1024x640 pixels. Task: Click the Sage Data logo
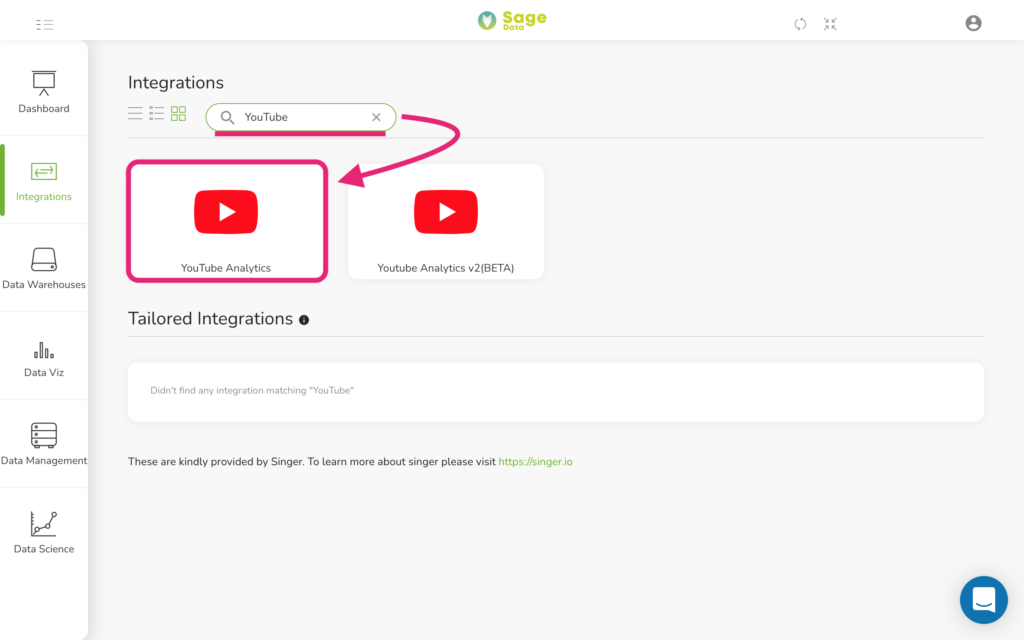[x=512, y=20]
